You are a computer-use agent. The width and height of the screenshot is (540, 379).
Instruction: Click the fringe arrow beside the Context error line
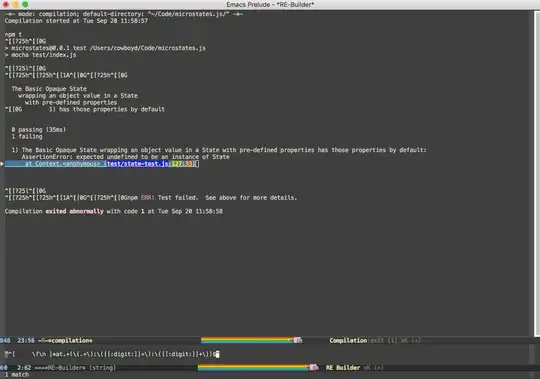click(x=2, y=164)
